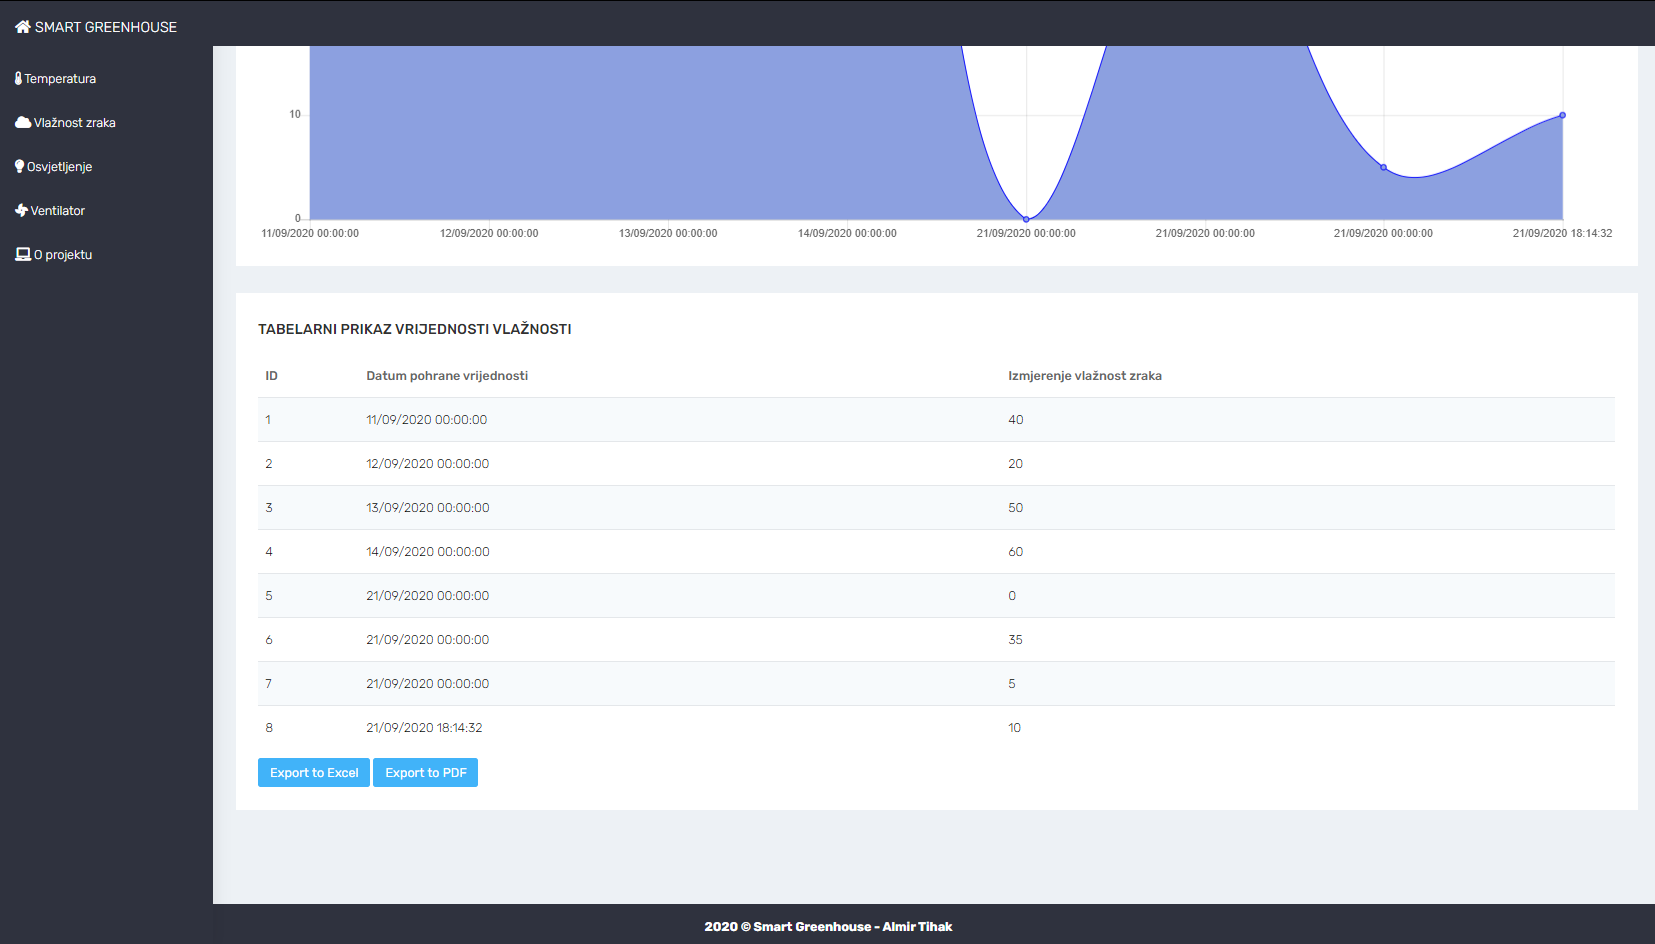
Task: Click the last chart point dated 21/09/2020 18:14:32
Action: point(1562,115)
